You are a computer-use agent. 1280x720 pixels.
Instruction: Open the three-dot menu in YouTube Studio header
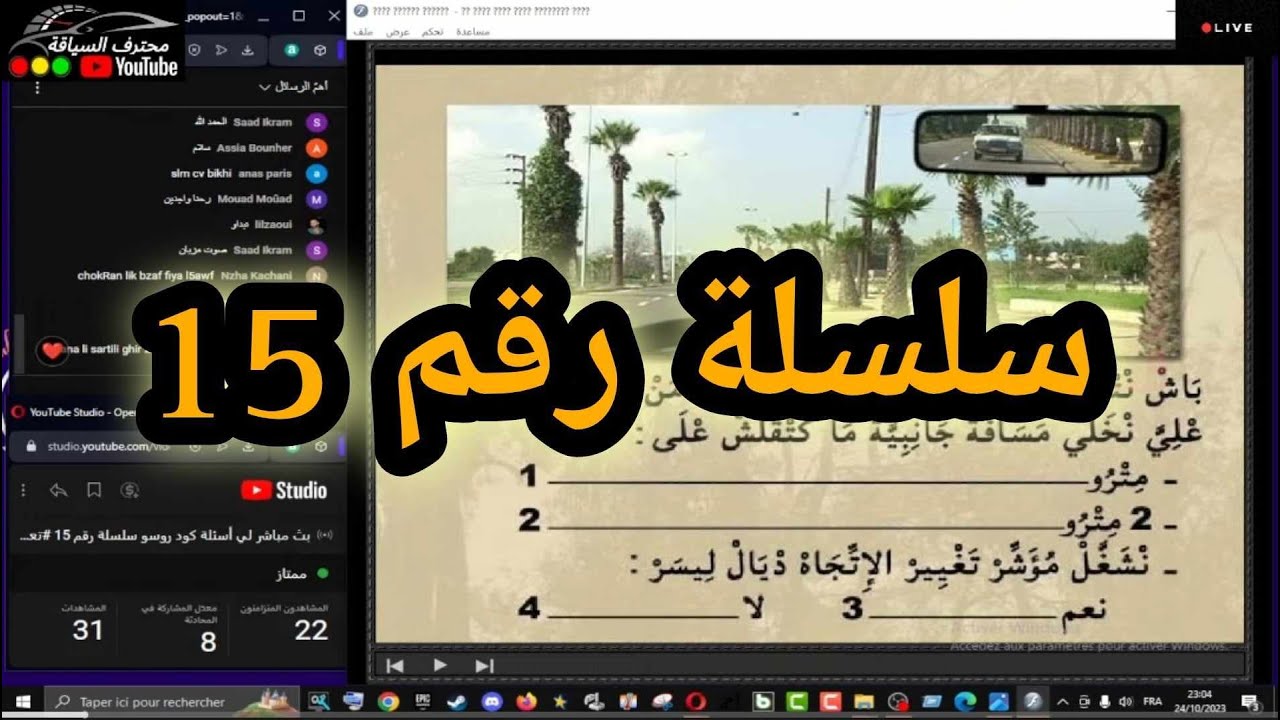tap(24, 490)
